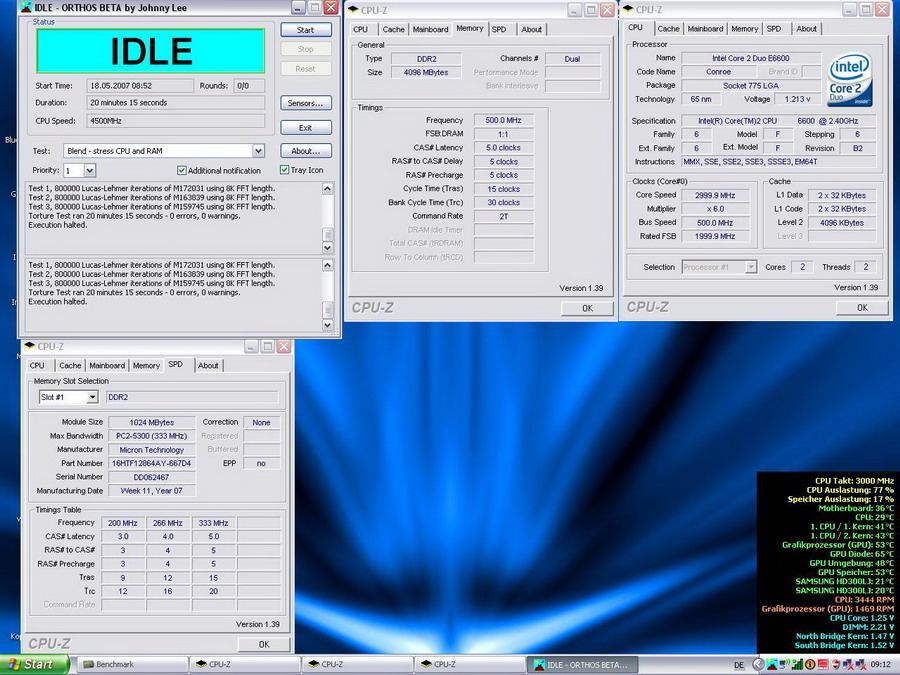Click lower Orthos log scroll-up arrow
Screen dimensions: 900x675
pos(327,265)
